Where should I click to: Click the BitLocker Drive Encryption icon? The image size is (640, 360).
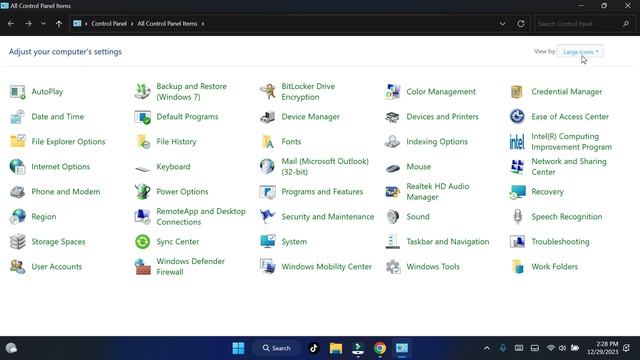(x=267, y=92)
